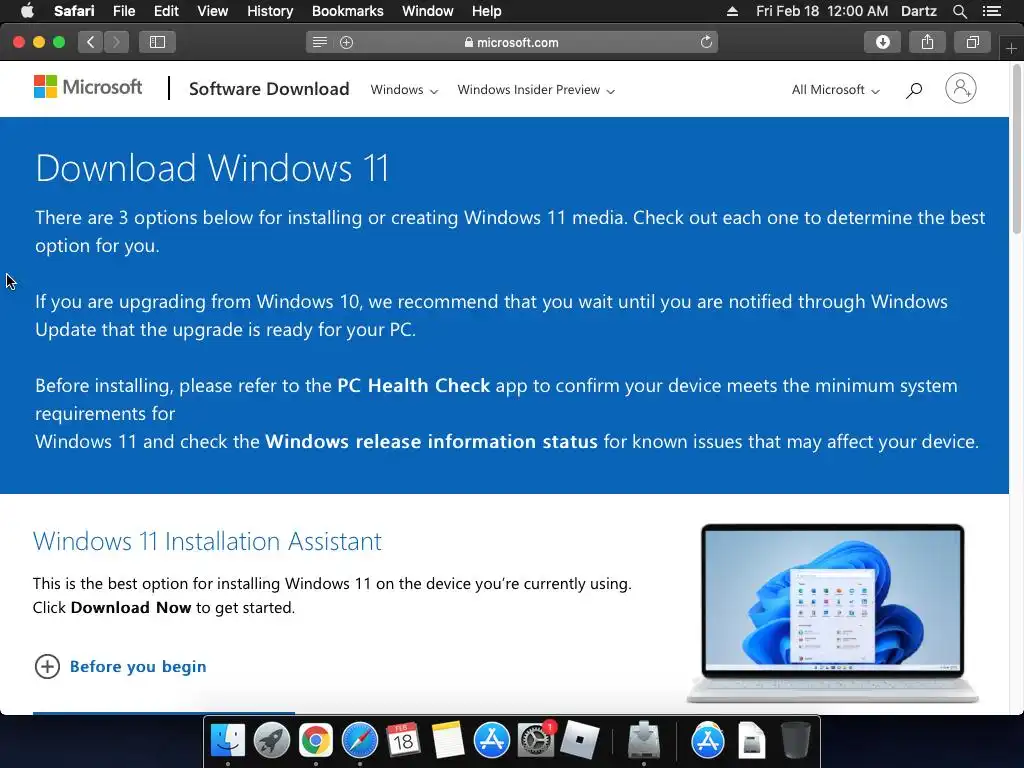Open the Apple menu
This screenshot has height=768, width=1024.
tap(27, 10)
